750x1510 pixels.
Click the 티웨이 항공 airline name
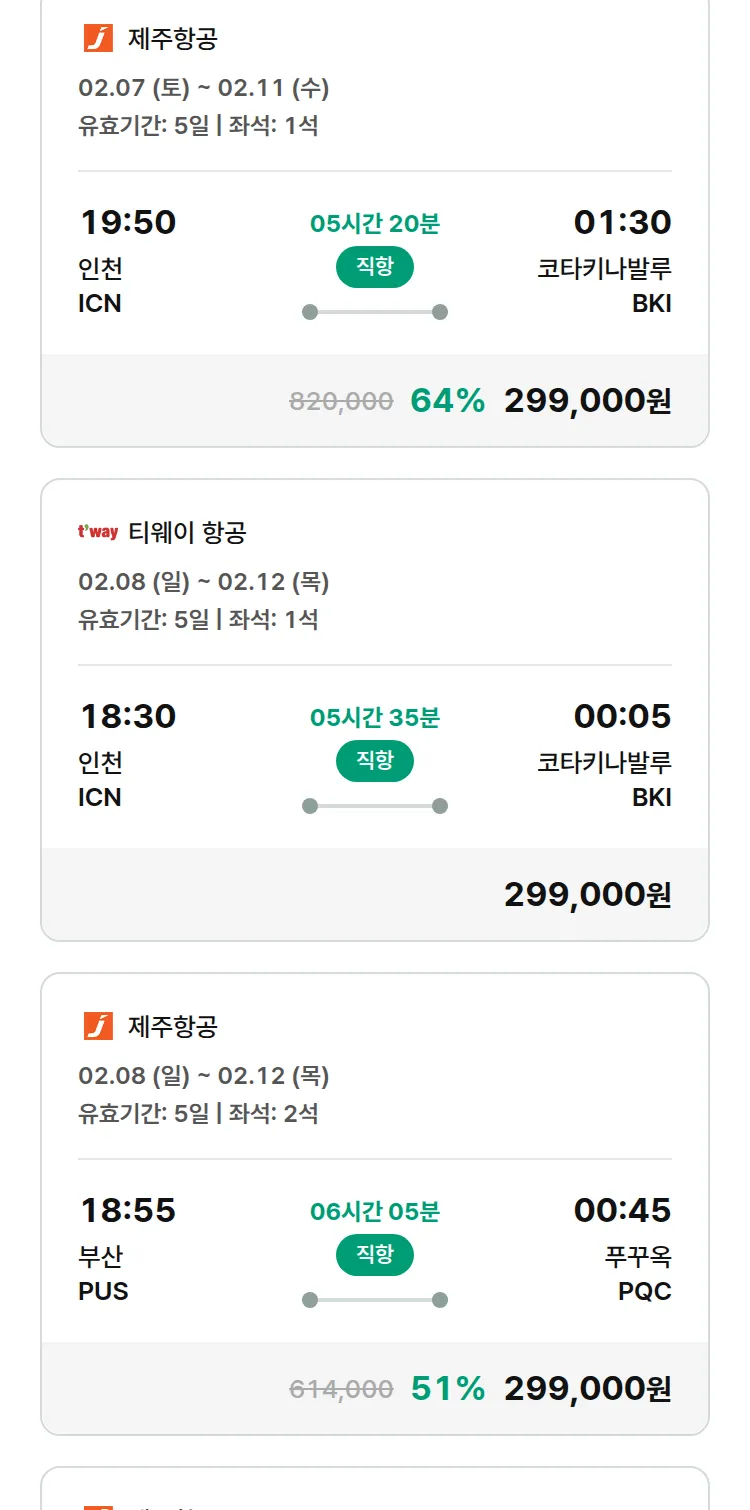click(187, 533)
